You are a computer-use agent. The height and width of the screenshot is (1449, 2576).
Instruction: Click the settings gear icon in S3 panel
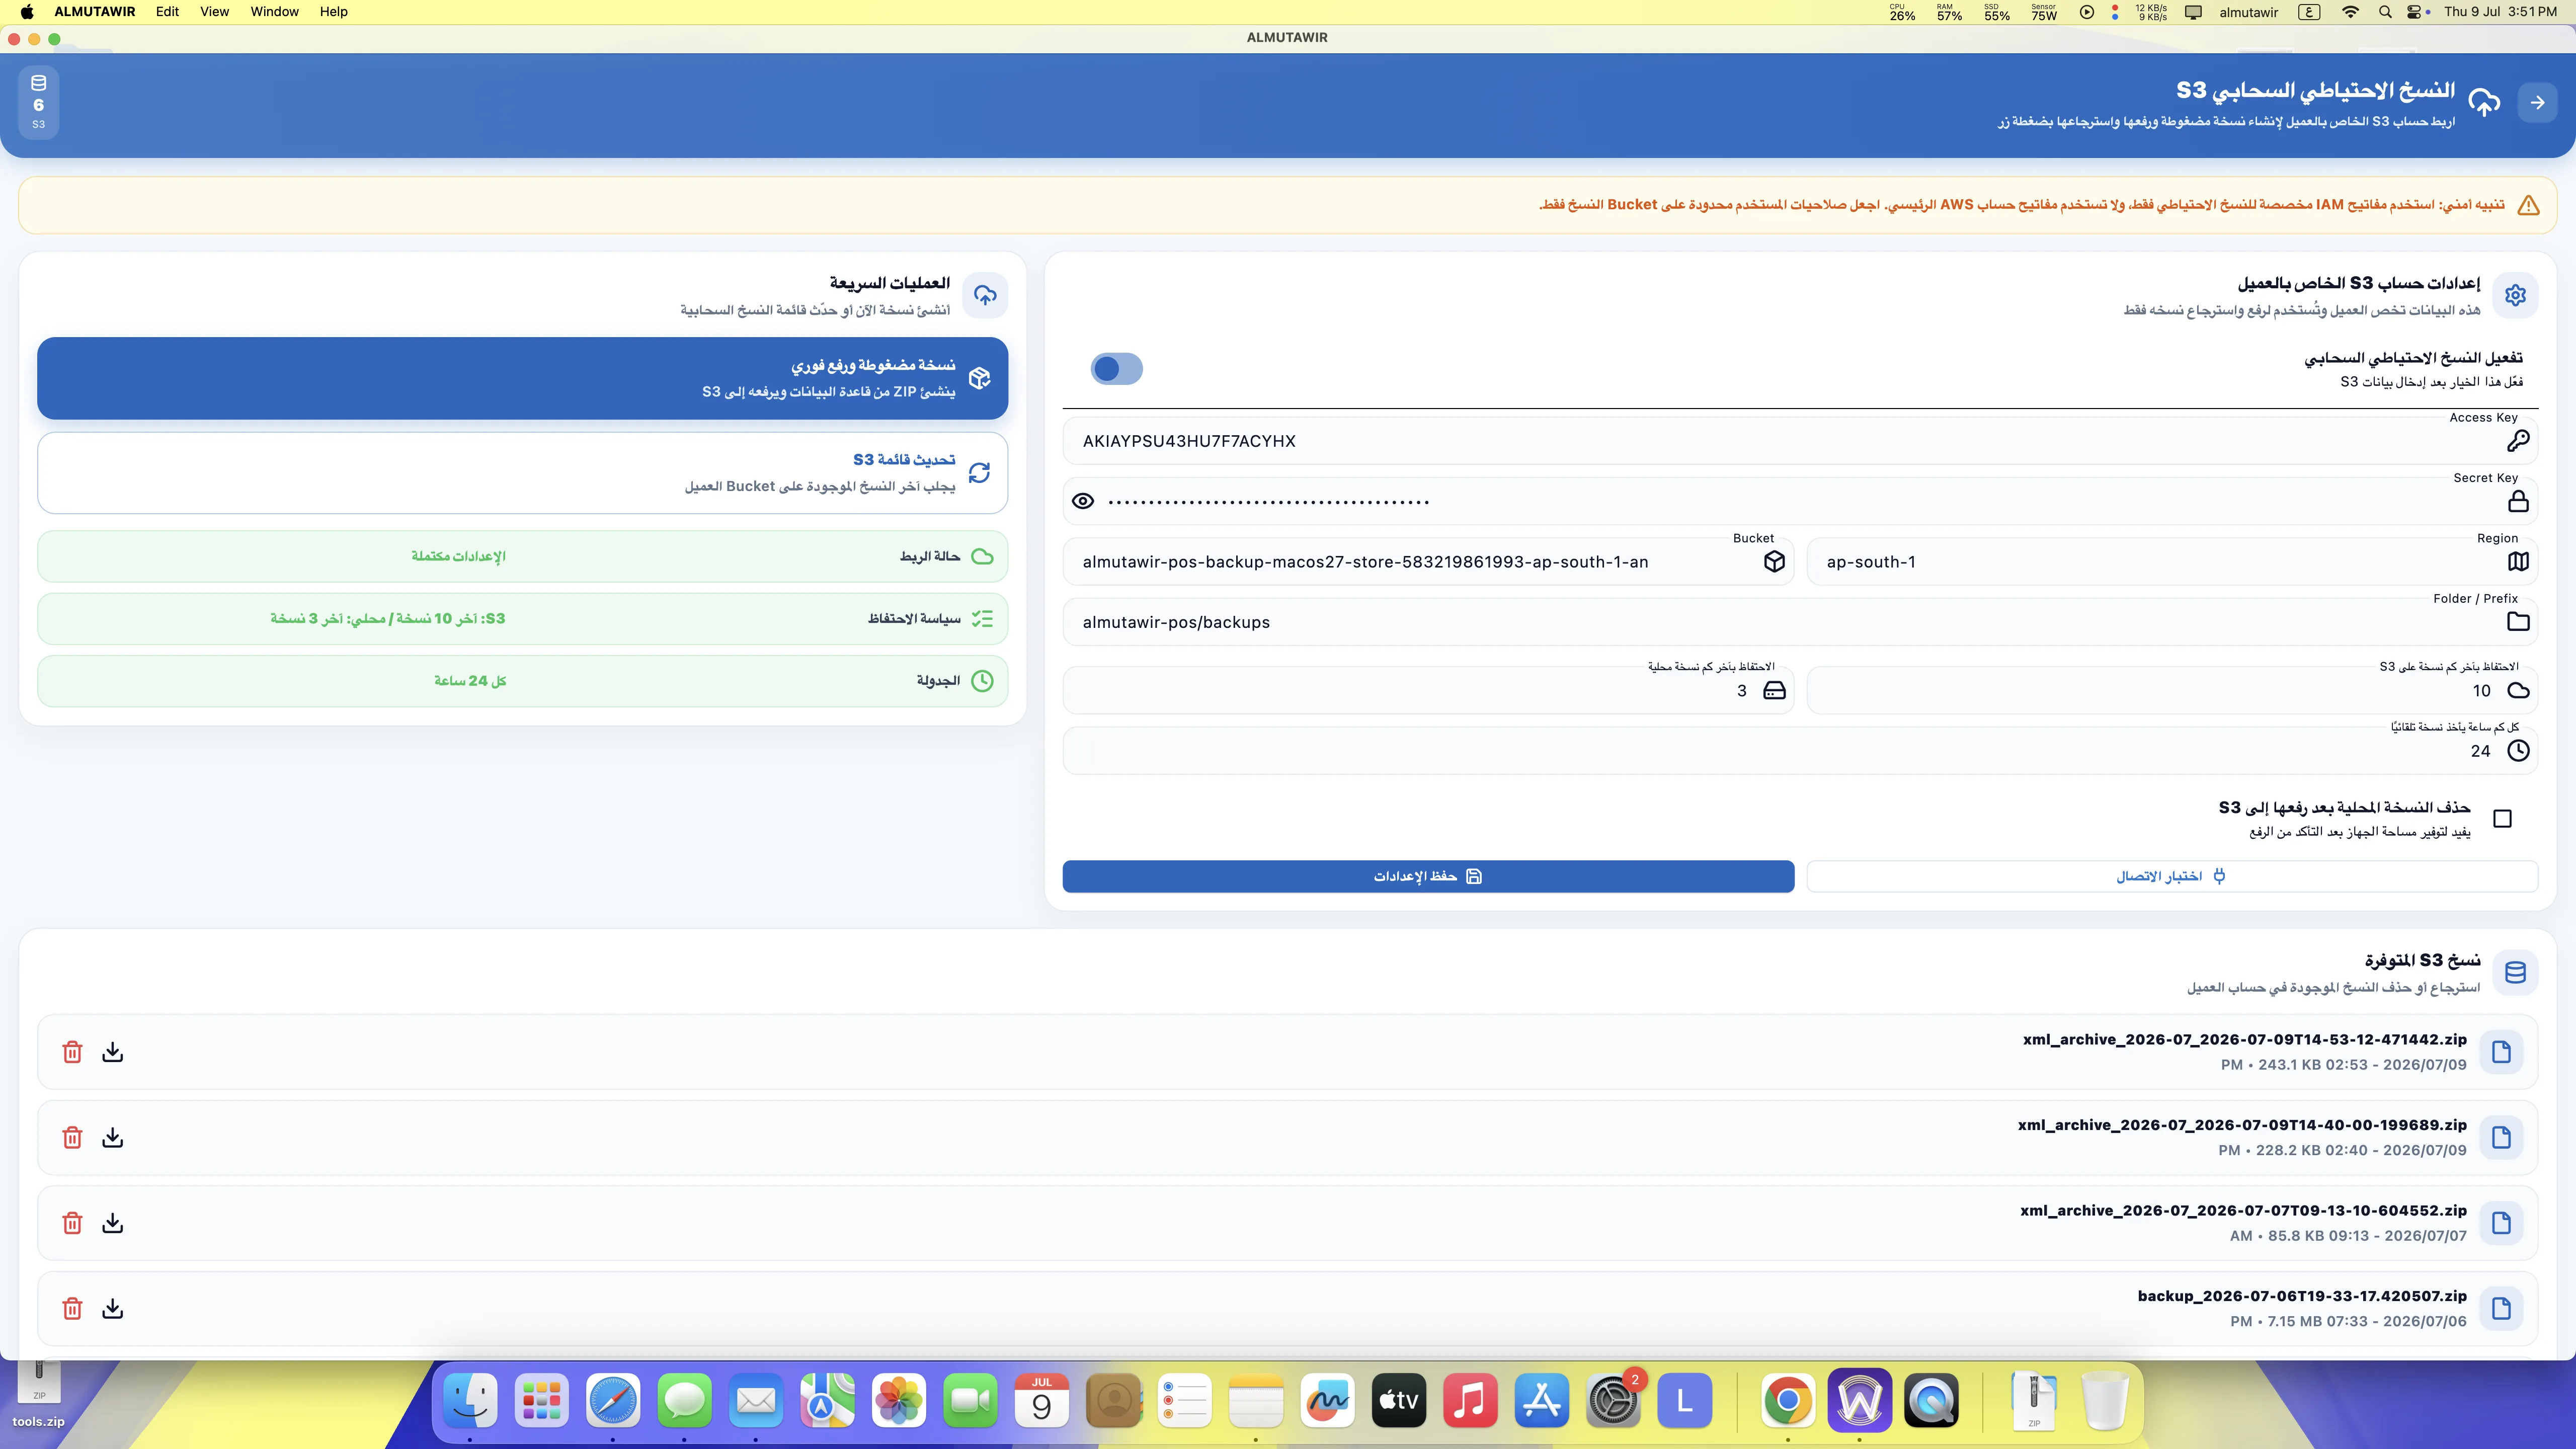point(2515,295)
